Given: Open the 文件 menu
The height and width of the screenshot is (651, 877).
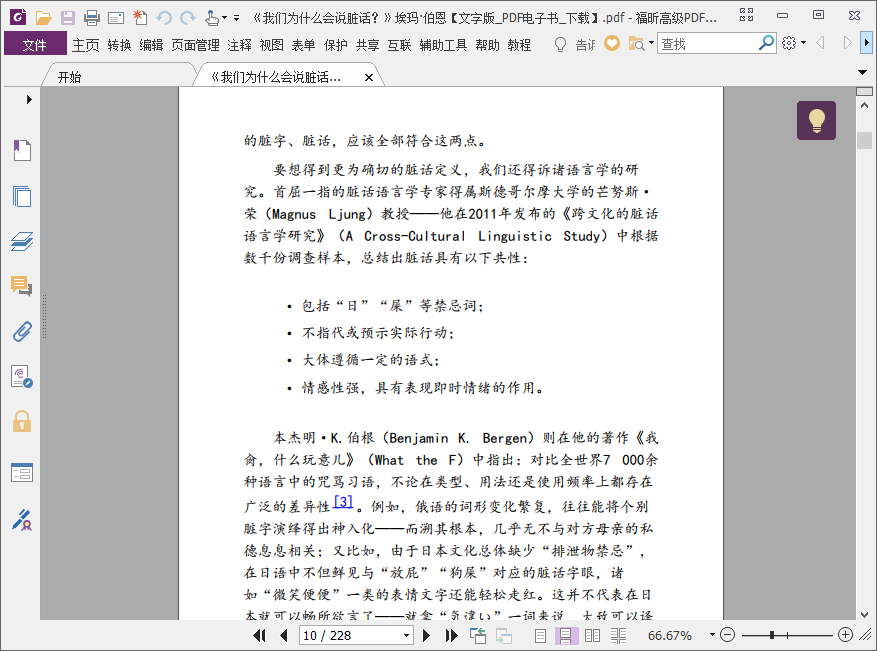Looking at the screenshot, I should [x=35, y=44].
